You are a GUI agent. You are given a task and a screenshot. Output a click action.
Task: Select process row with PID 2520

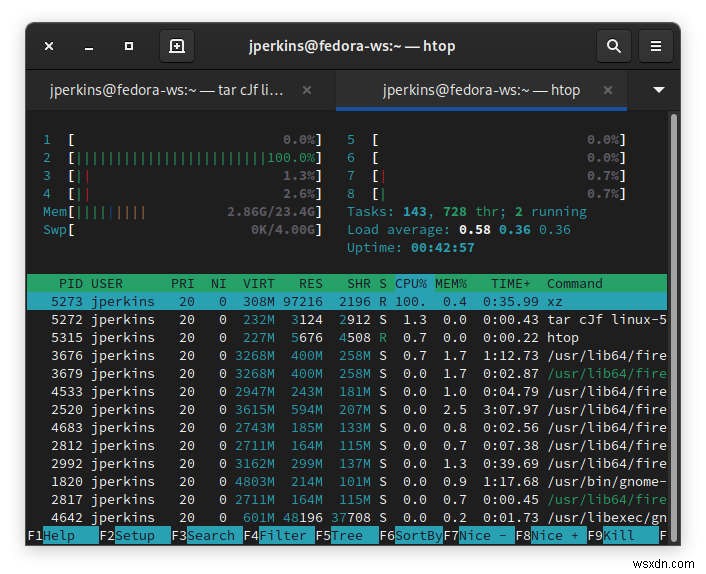[347, 409]
